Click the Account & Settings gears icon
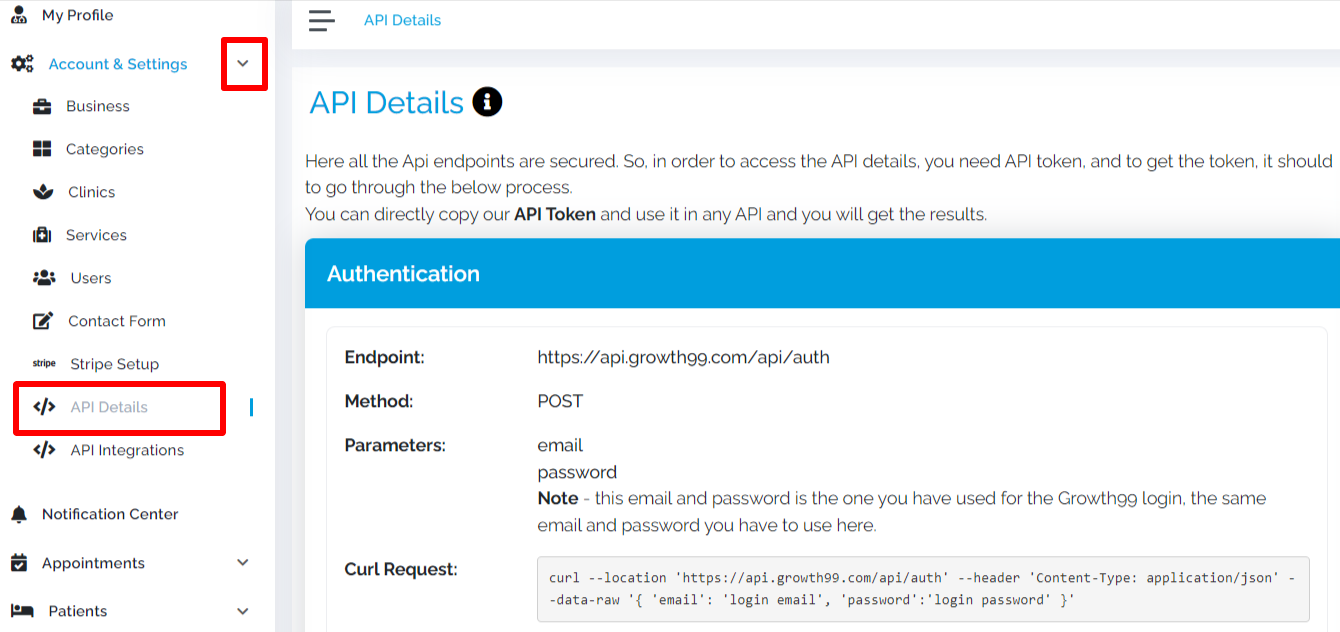1340x632 pixels. coord(21,64)
